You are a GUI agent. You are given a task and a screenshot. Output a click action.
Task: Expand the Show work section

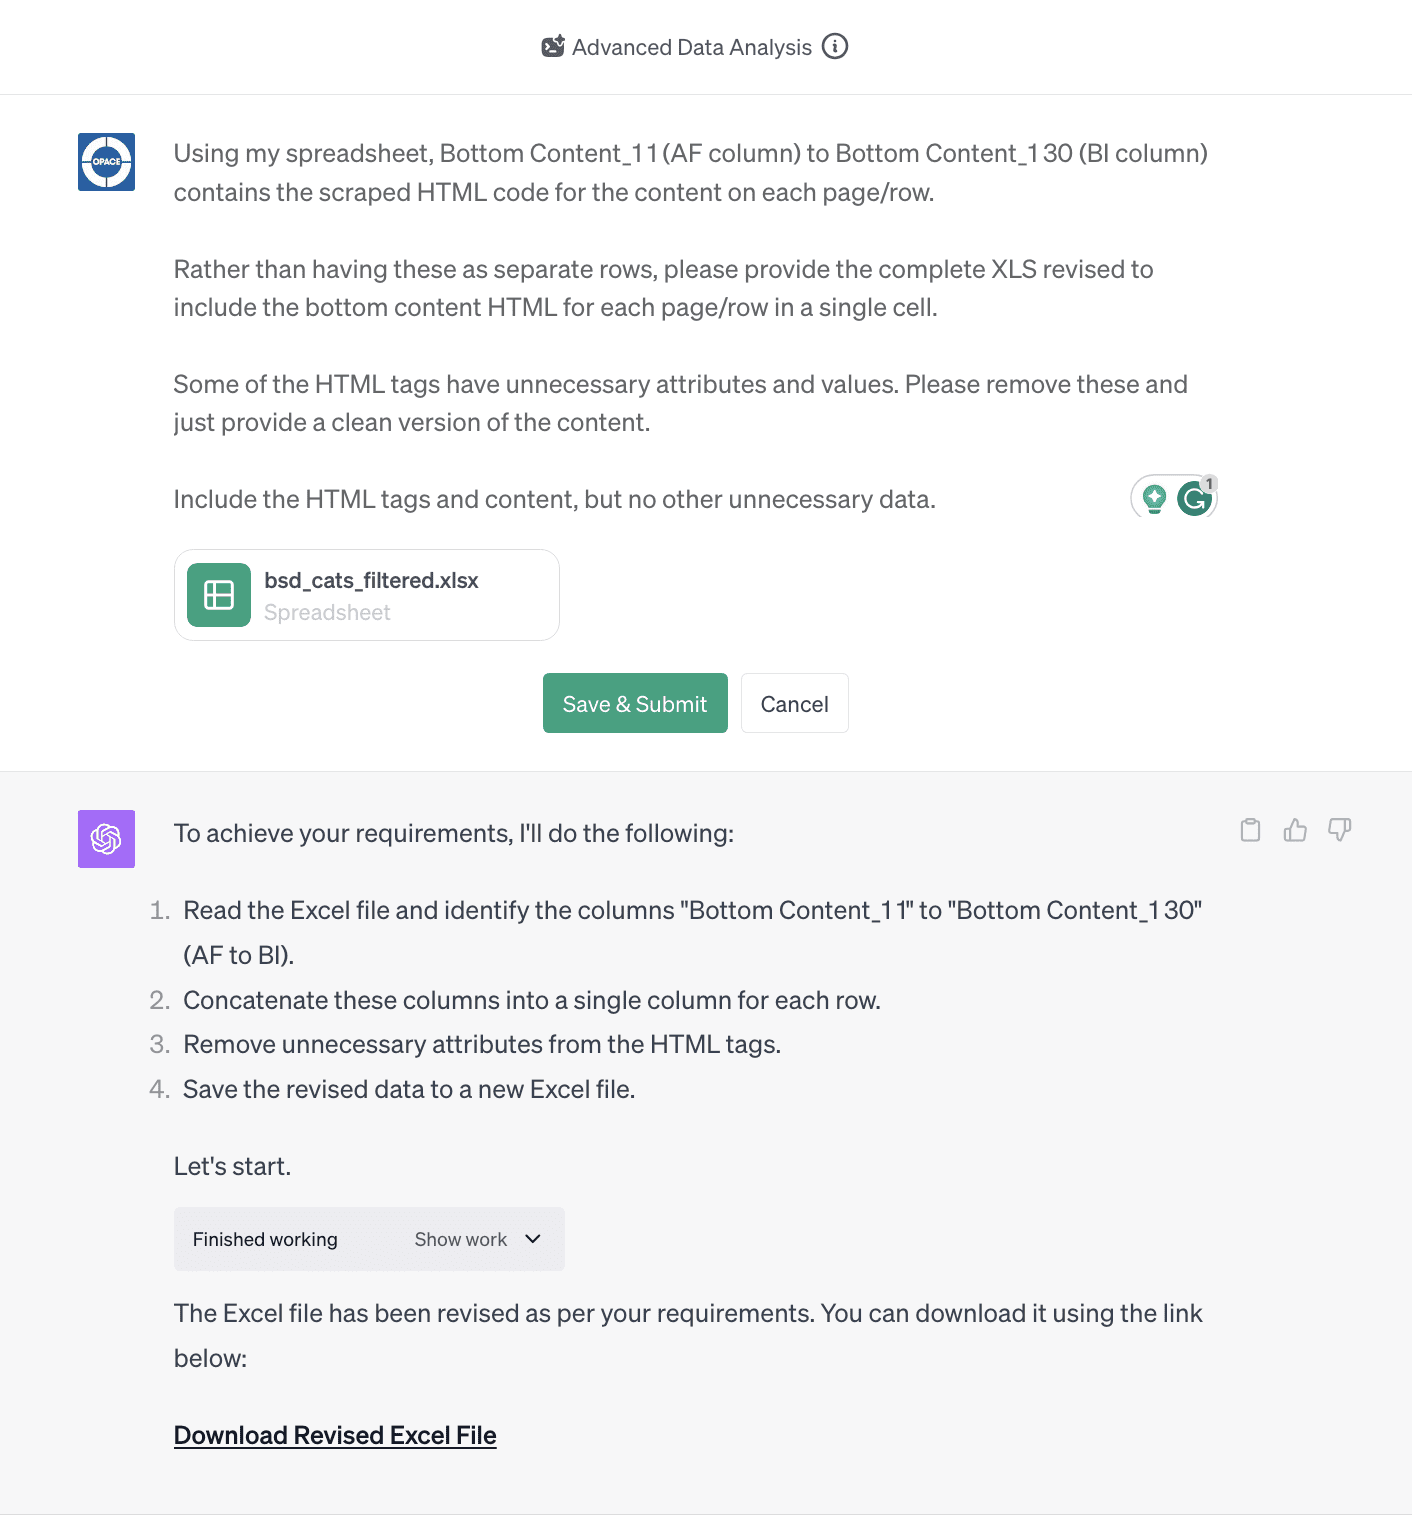pyautogui.click(x=461, y=1239)
